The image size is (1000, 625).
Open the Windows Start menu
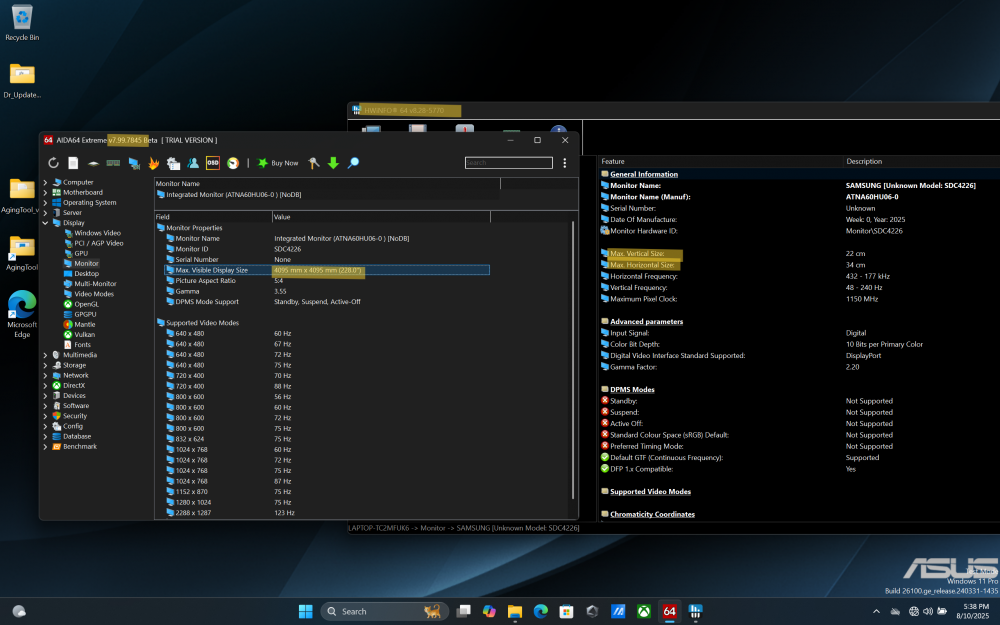(305, 612)
